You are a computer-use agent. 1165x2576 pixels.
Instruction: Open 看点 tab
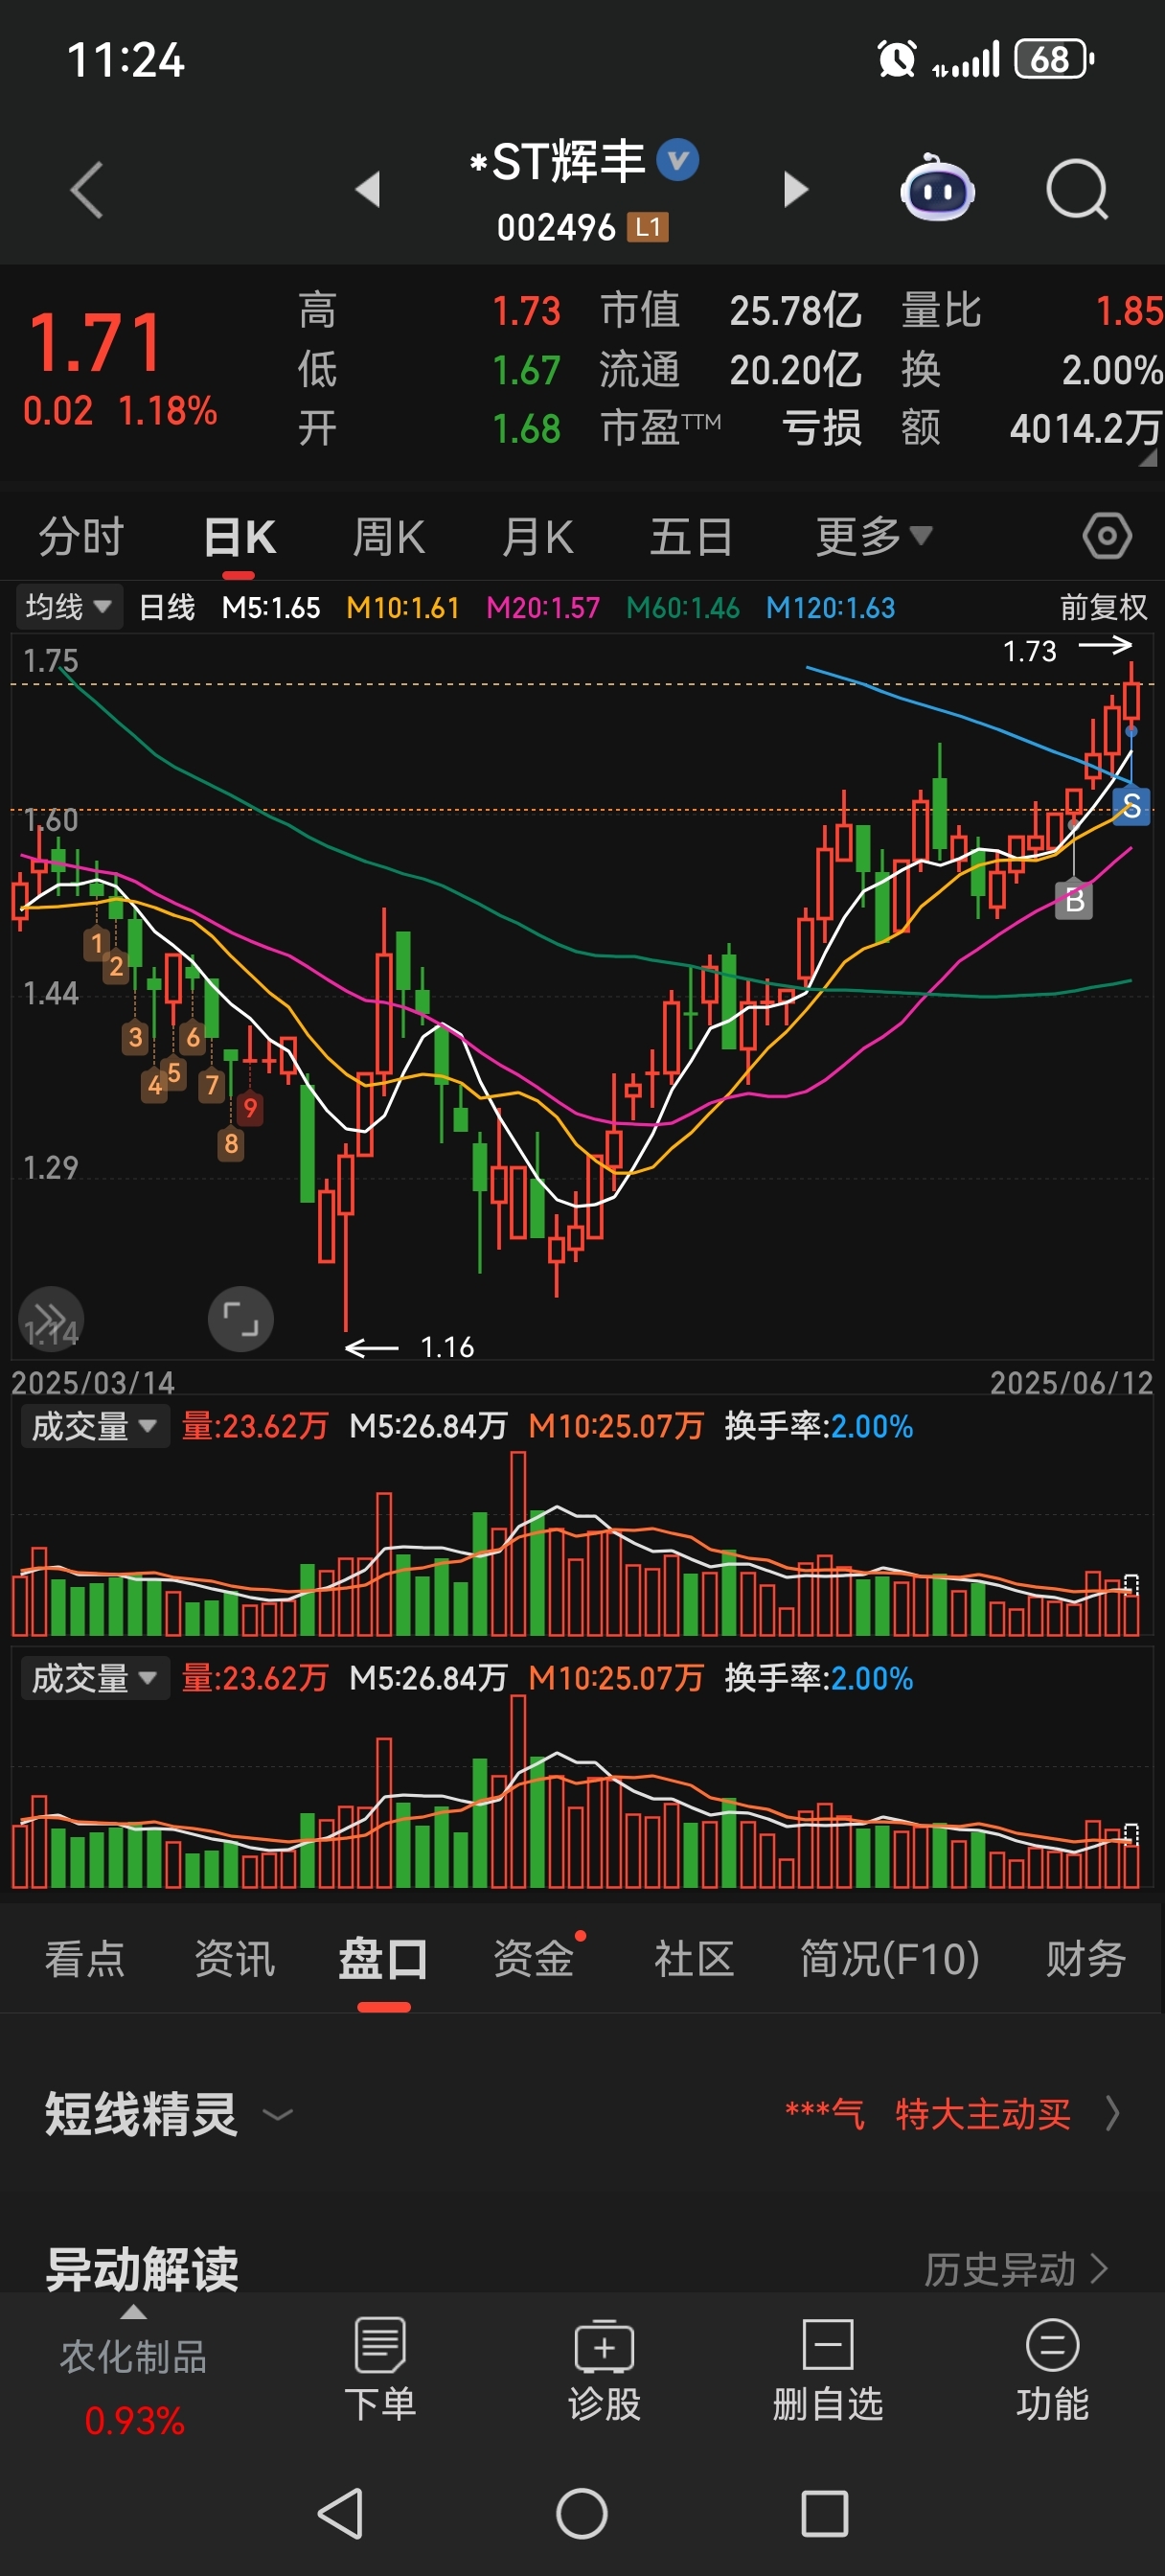click(85, 1958)
